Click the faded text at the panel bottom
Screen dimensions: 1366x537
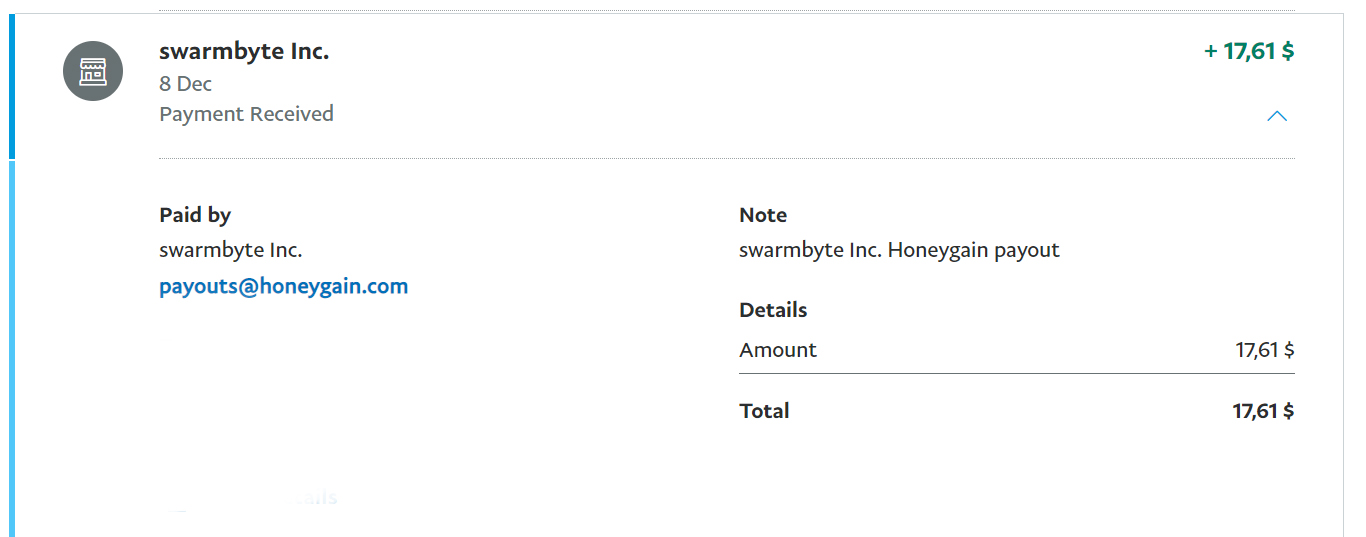(x=315, y=497)
